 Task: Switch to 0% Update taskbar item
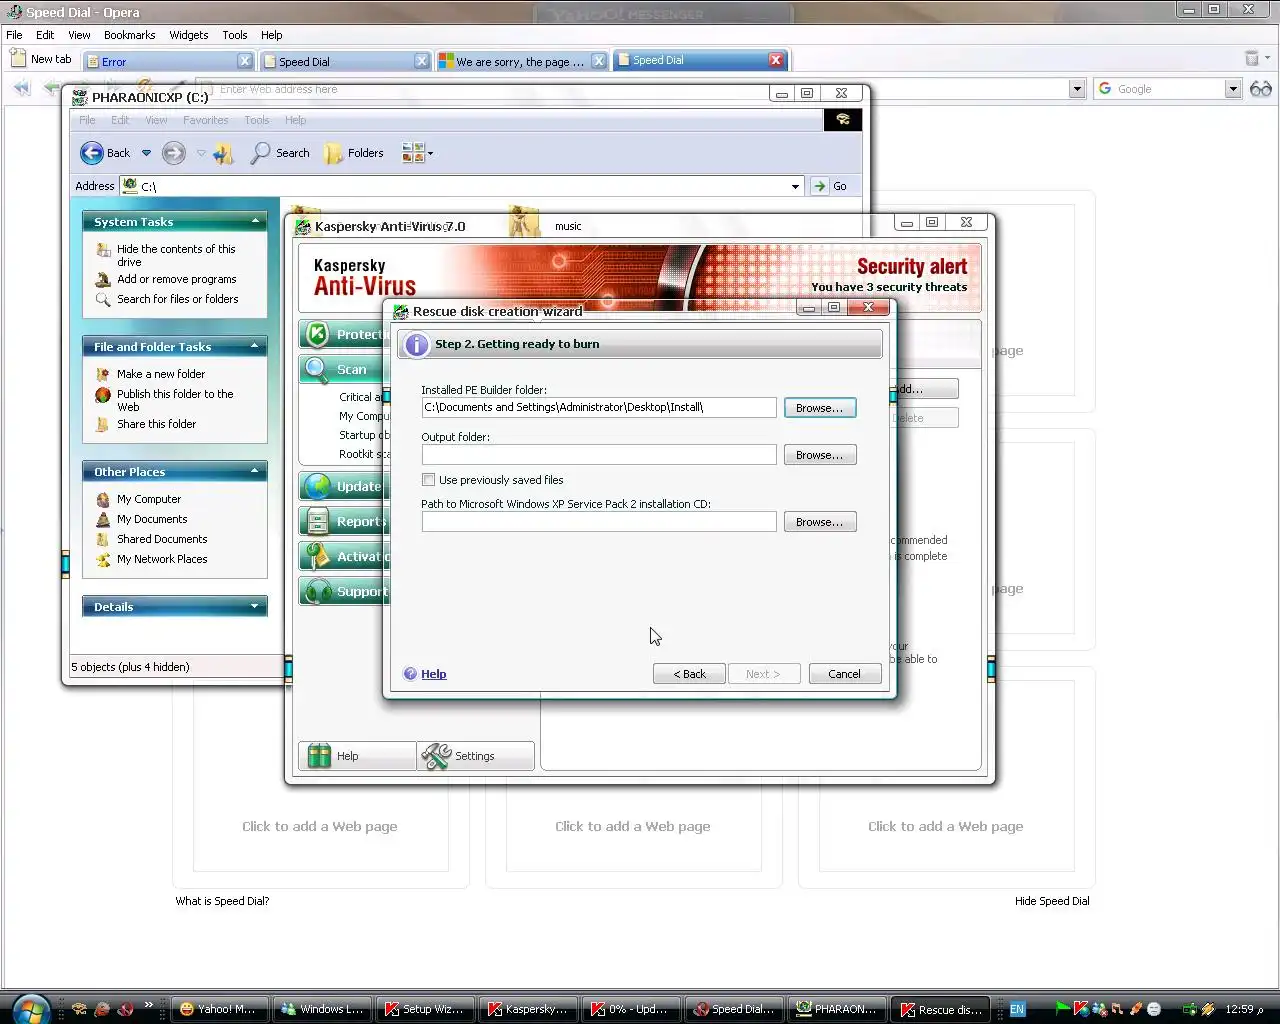click(x=631, y=1009)
